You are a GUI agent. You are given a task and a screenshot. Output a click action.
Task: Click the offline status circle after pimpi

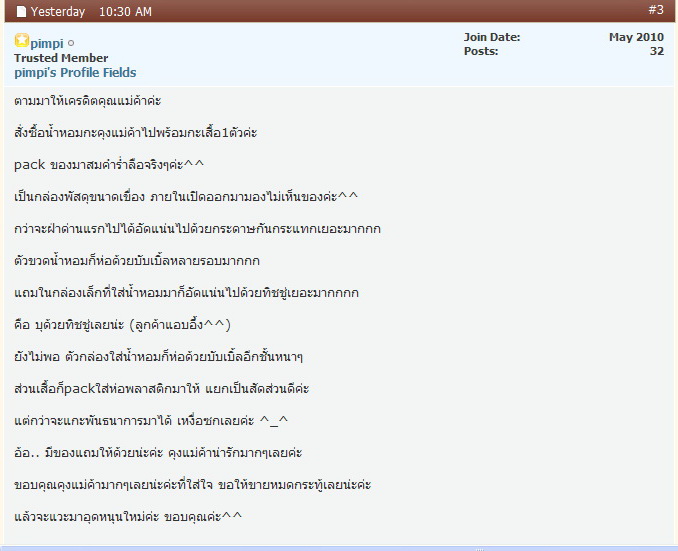click(x=70, y=43)
